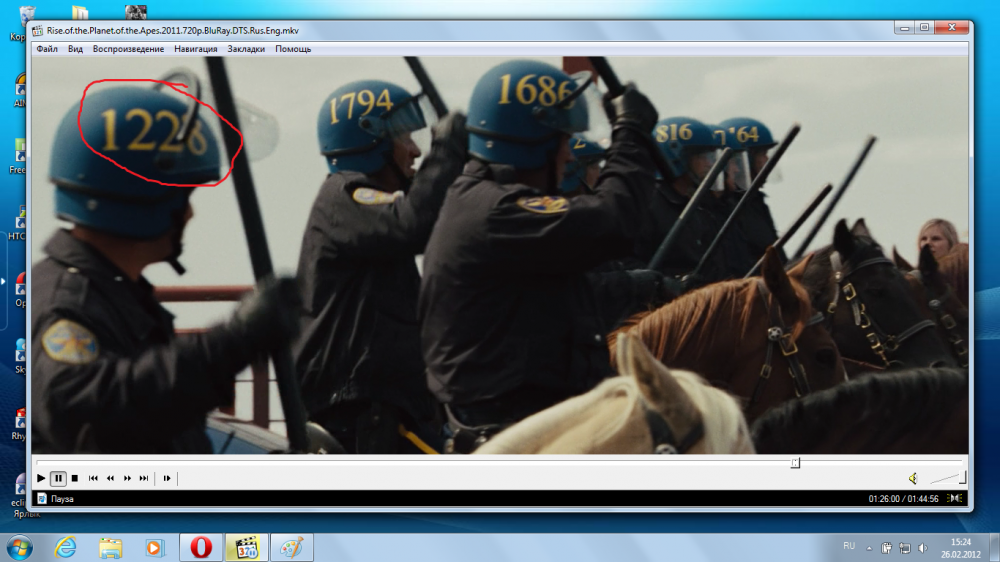
Task: Open the Вид menu
Action: point(75,49)
